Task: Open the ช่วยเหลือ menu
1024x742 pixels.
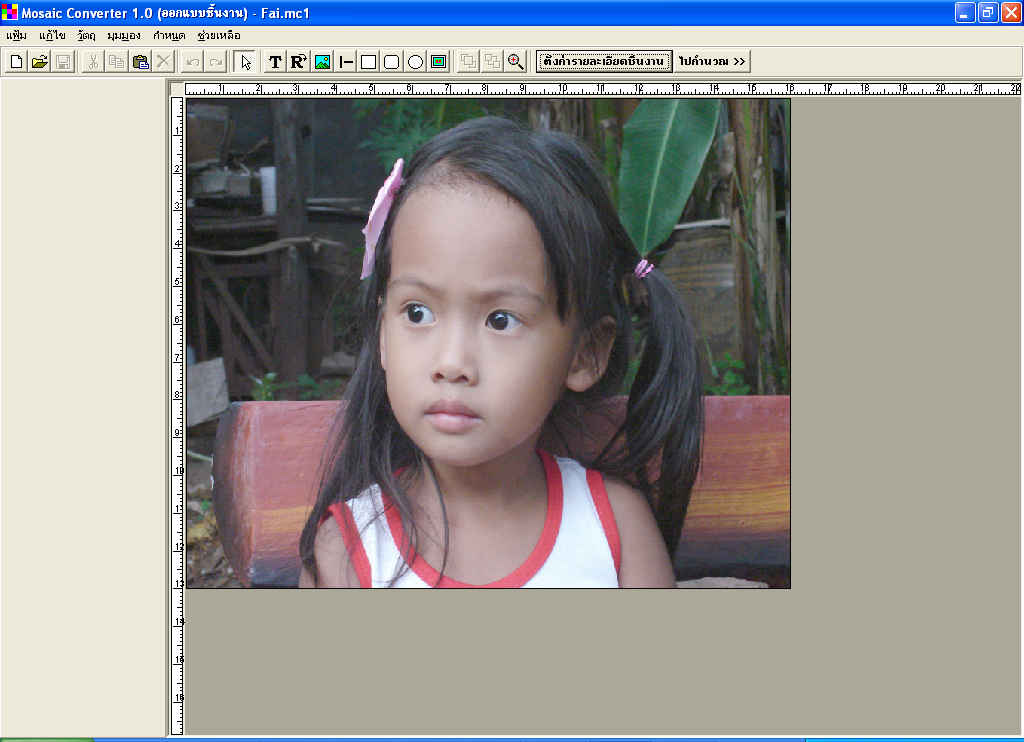Action: coord(219,35)
